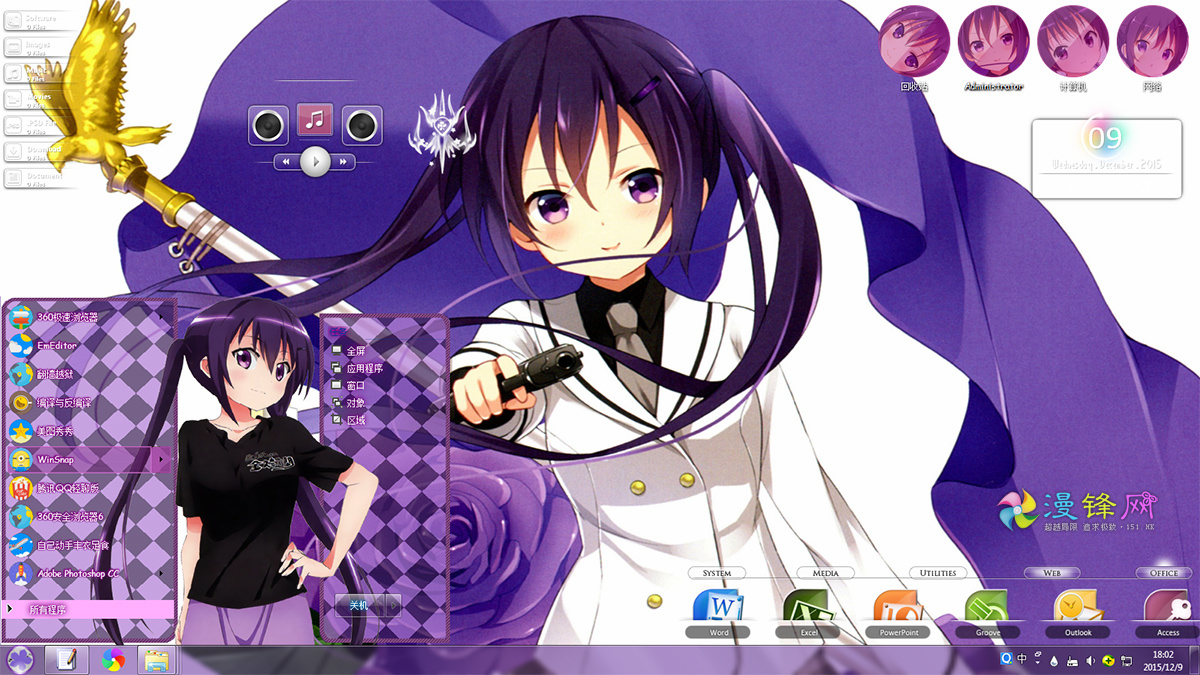Open 自己动手丰衣足食 start menu entry
This screenshot has height=675, width=1200.
(x=90, y=545)
